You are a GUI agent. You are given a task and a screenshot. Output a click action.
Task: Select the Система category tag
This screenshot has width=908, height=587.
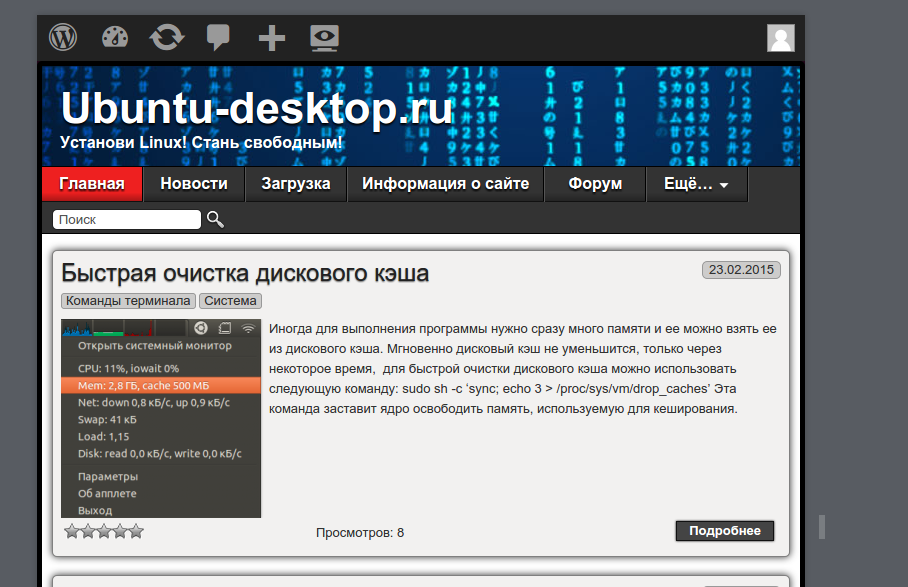(231, 301)
